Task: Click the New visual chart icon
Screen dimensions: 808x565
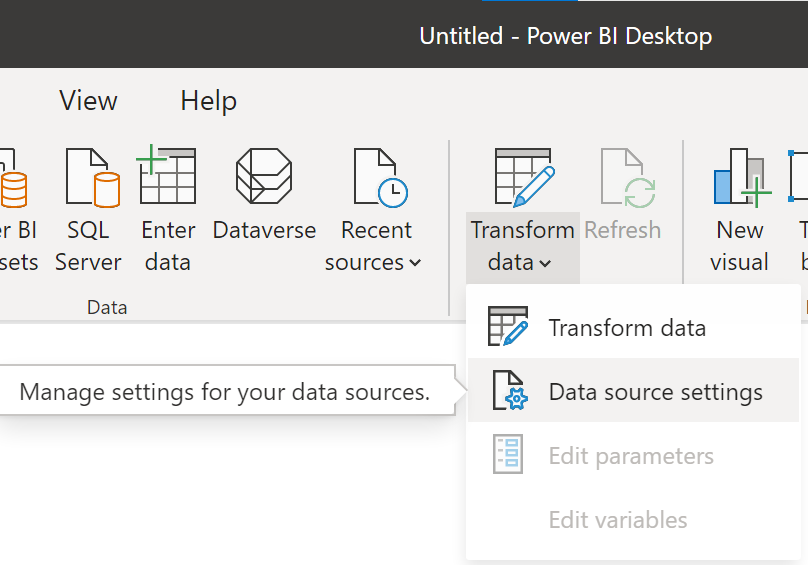Action: [x=742, y=178]
